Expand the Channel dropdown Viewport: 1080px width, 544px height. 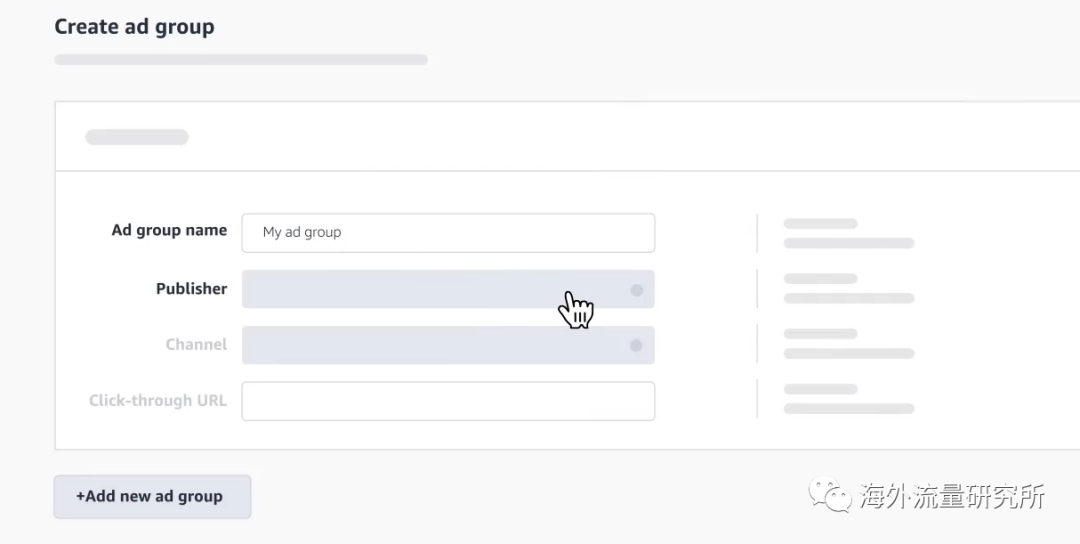point(448,345)
